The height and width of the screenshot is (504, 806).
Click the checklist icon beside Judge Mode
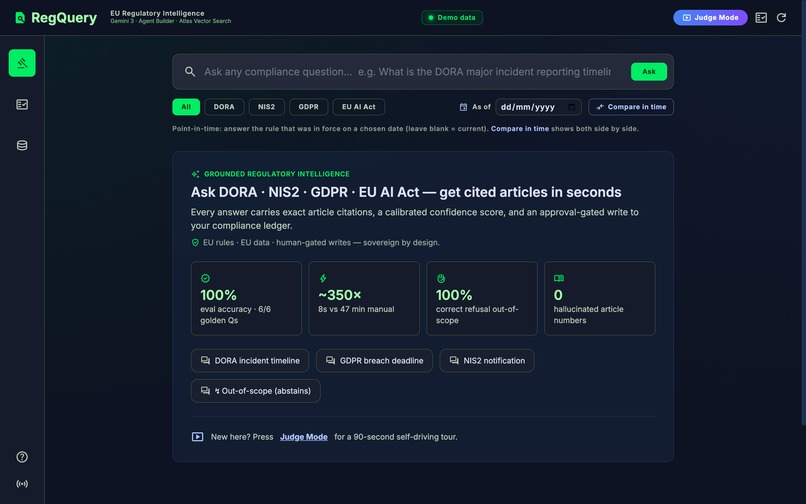761,17
